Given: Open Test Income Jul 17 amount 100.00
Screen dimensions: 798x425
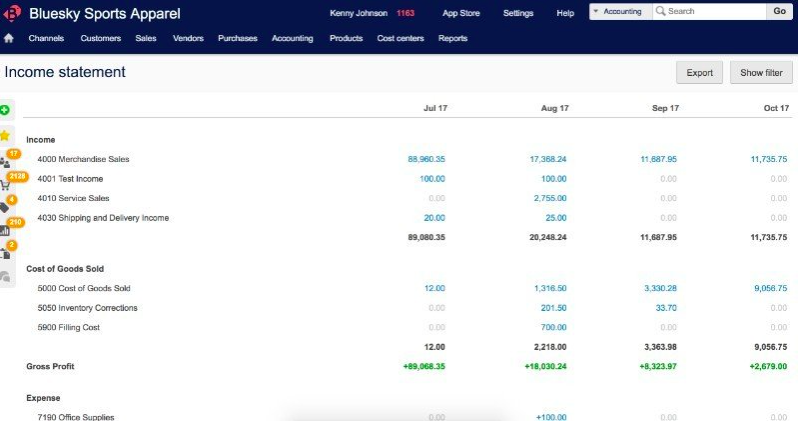Looking at the screenshot, I should click(432, 179).
